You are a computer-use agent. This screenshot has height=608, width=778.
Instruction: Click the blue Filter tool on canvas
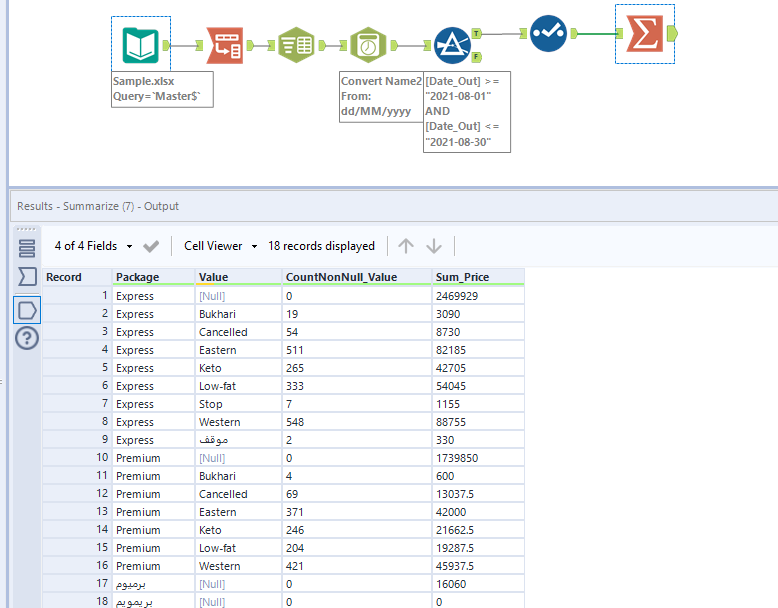point(453,45)
